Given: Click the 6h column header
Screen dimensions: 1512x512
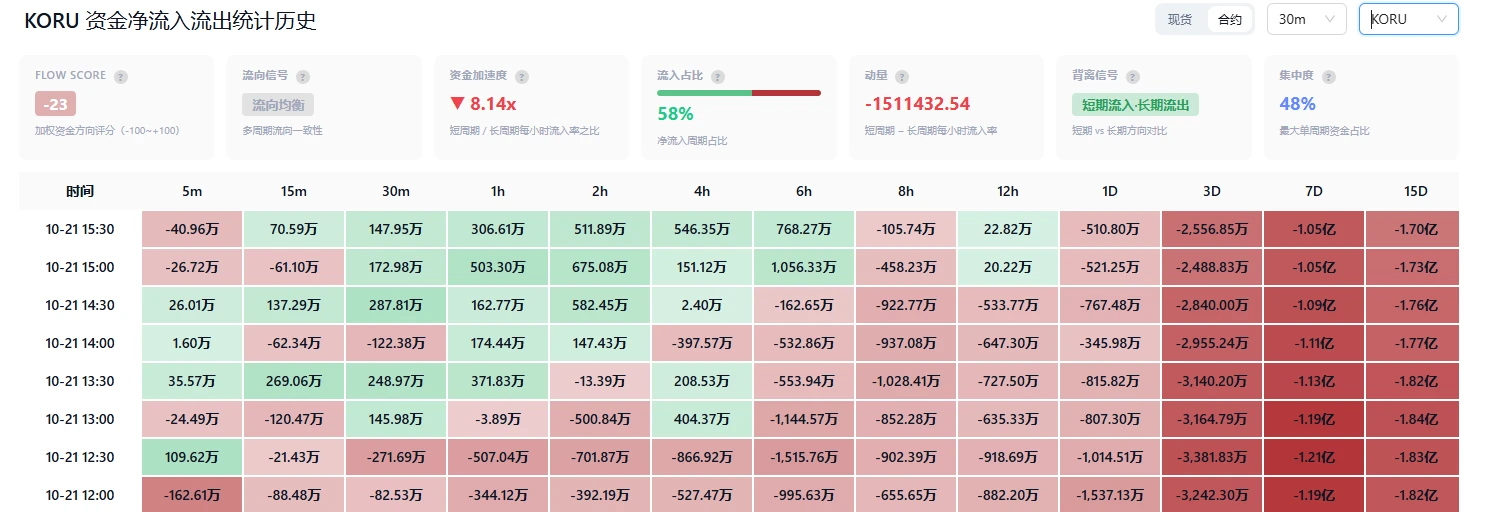Looking at the screenshot, I should tap(804, 191).
